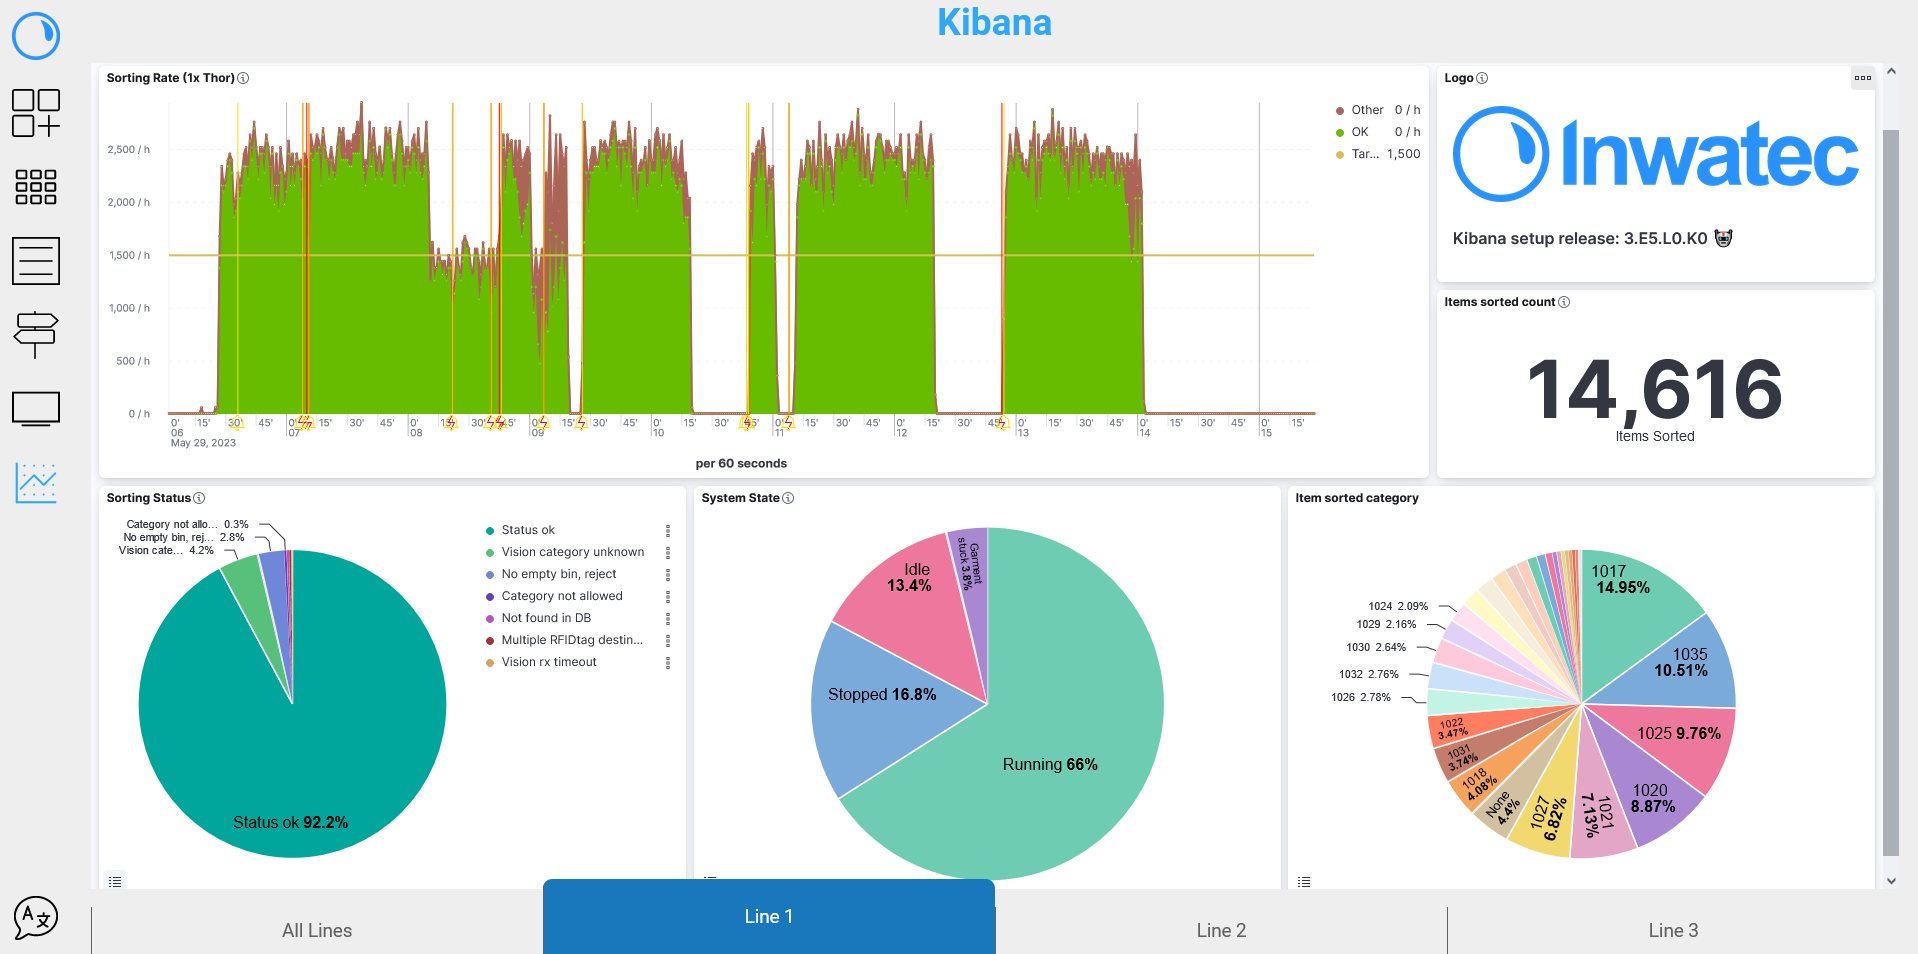Toggle the Other series in Sorting Rate legend

tap(1367, 110)
